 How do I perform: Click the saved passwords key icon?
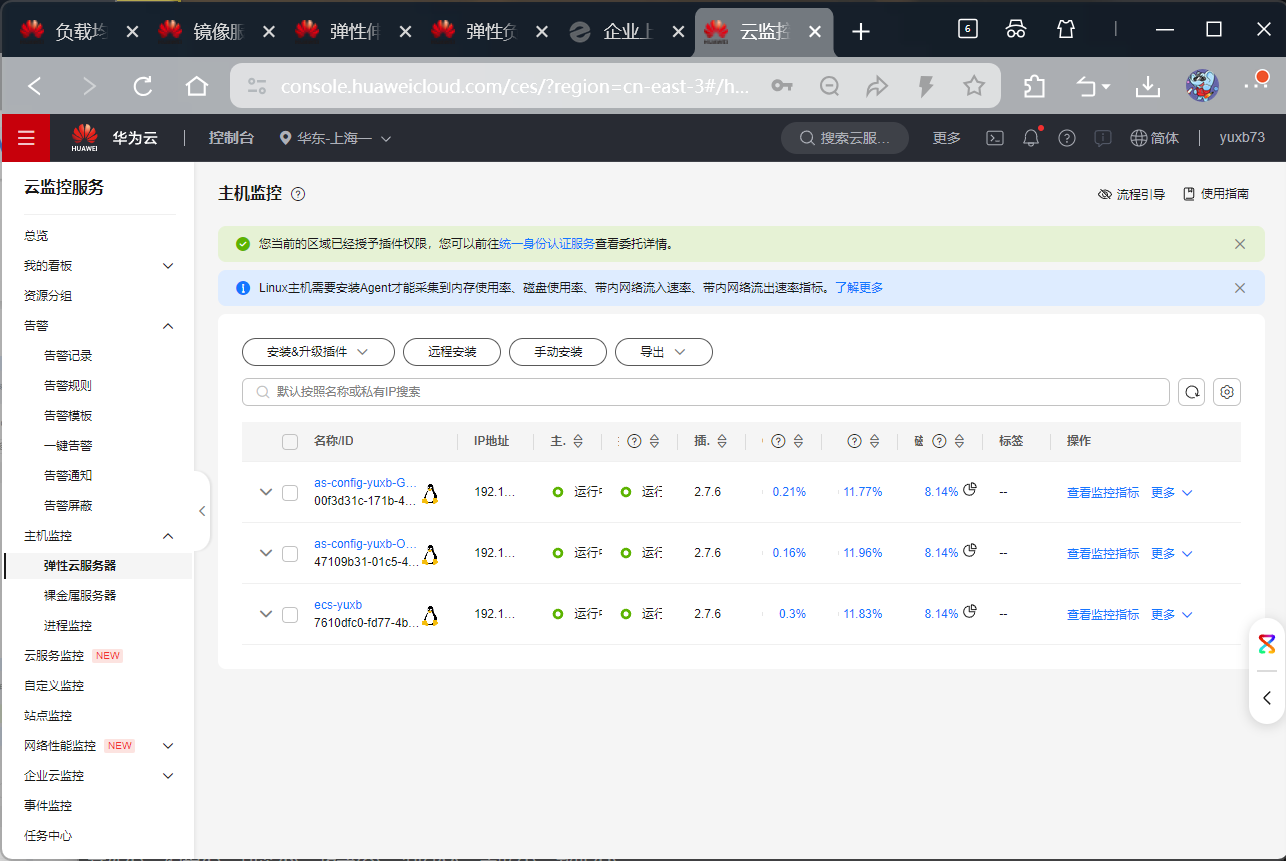point(782,87)
